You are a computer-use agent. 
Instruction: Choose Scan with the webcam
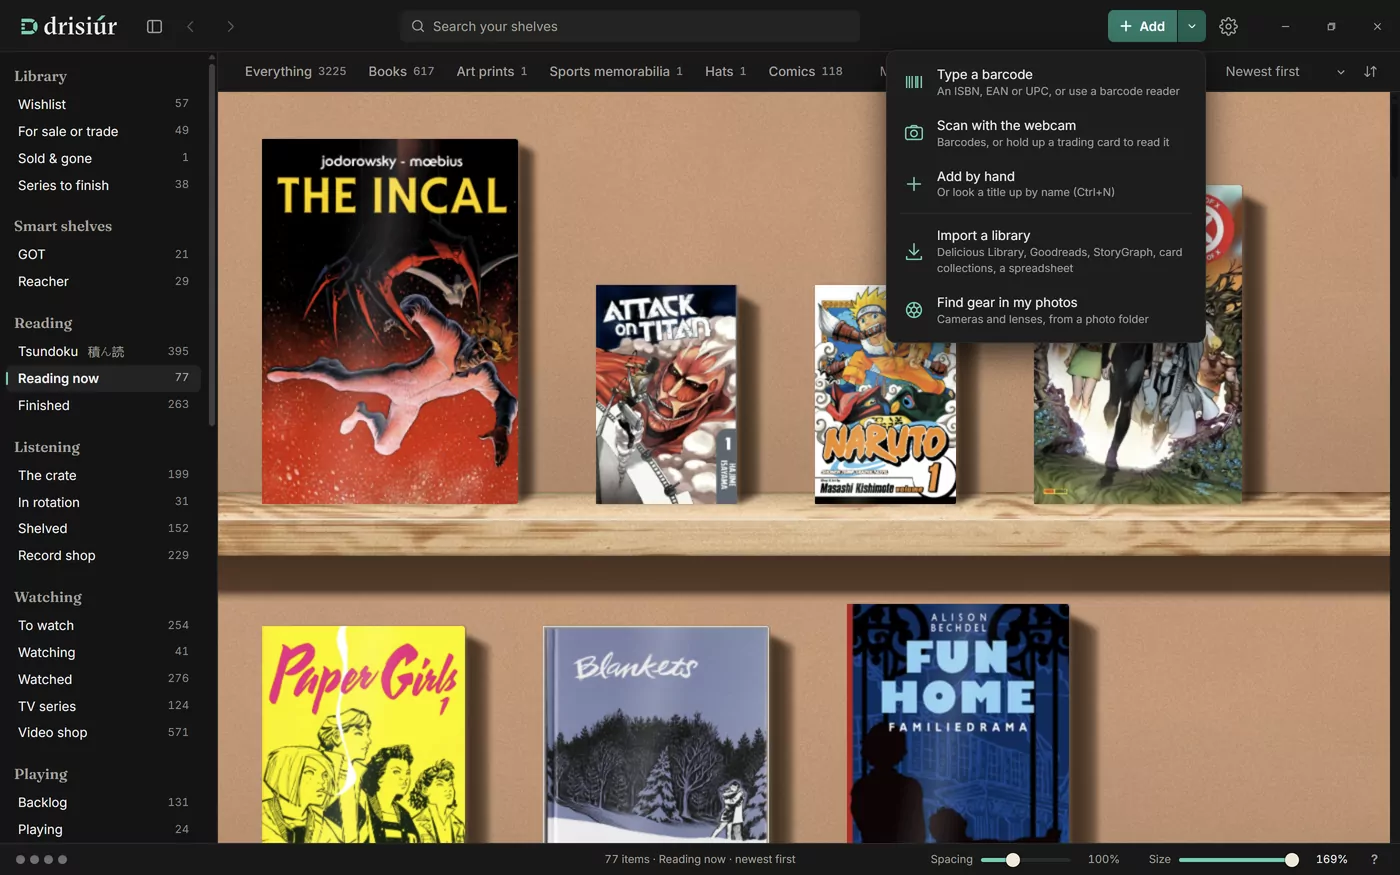pyautogui.click(x=1045, y=133)
